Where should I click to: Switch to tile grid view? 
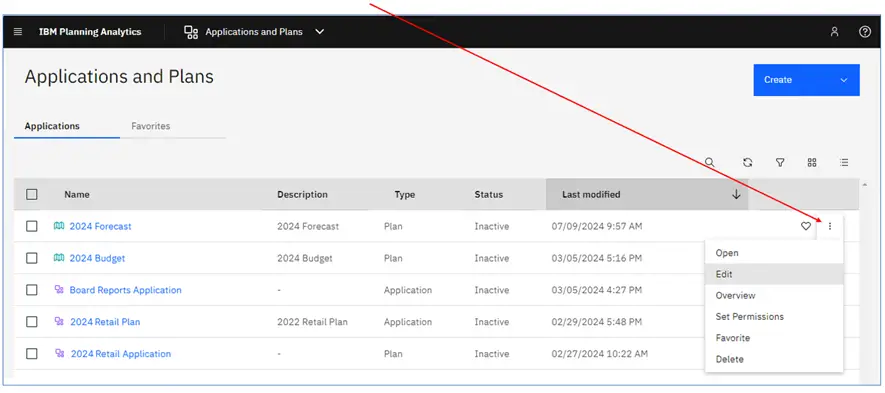(812, 163)
